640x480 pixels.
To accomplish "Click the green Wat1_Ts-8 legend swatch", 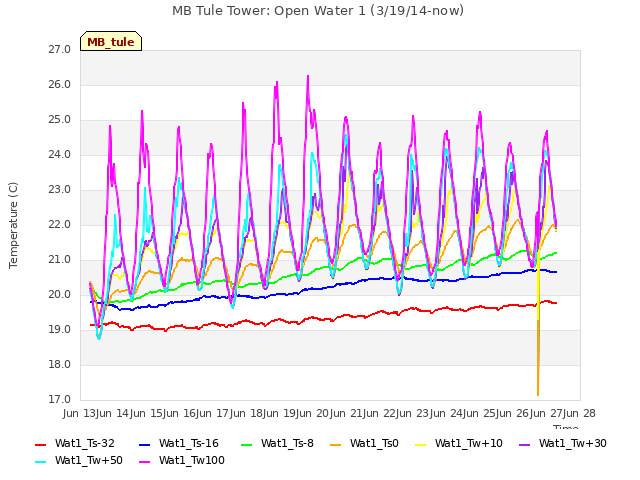I will (247, 444).
